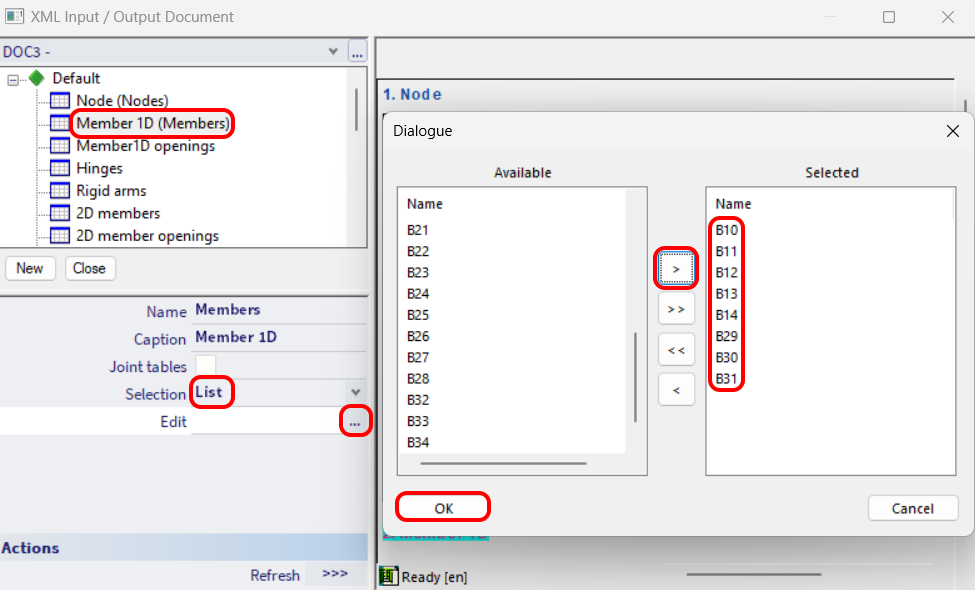The width and height of the screenshot is (975, 590).
Task: Move selected item right with > button
Action: point(676,269)
